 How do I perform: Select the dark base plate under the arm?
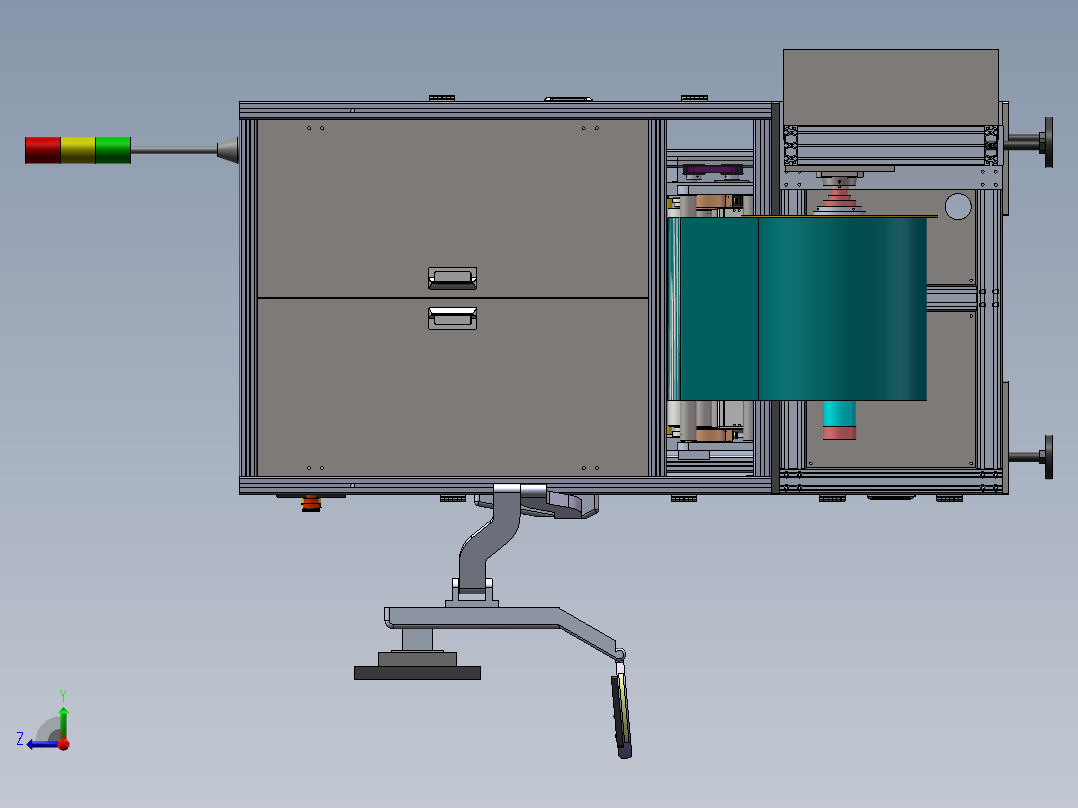(417, 673)
